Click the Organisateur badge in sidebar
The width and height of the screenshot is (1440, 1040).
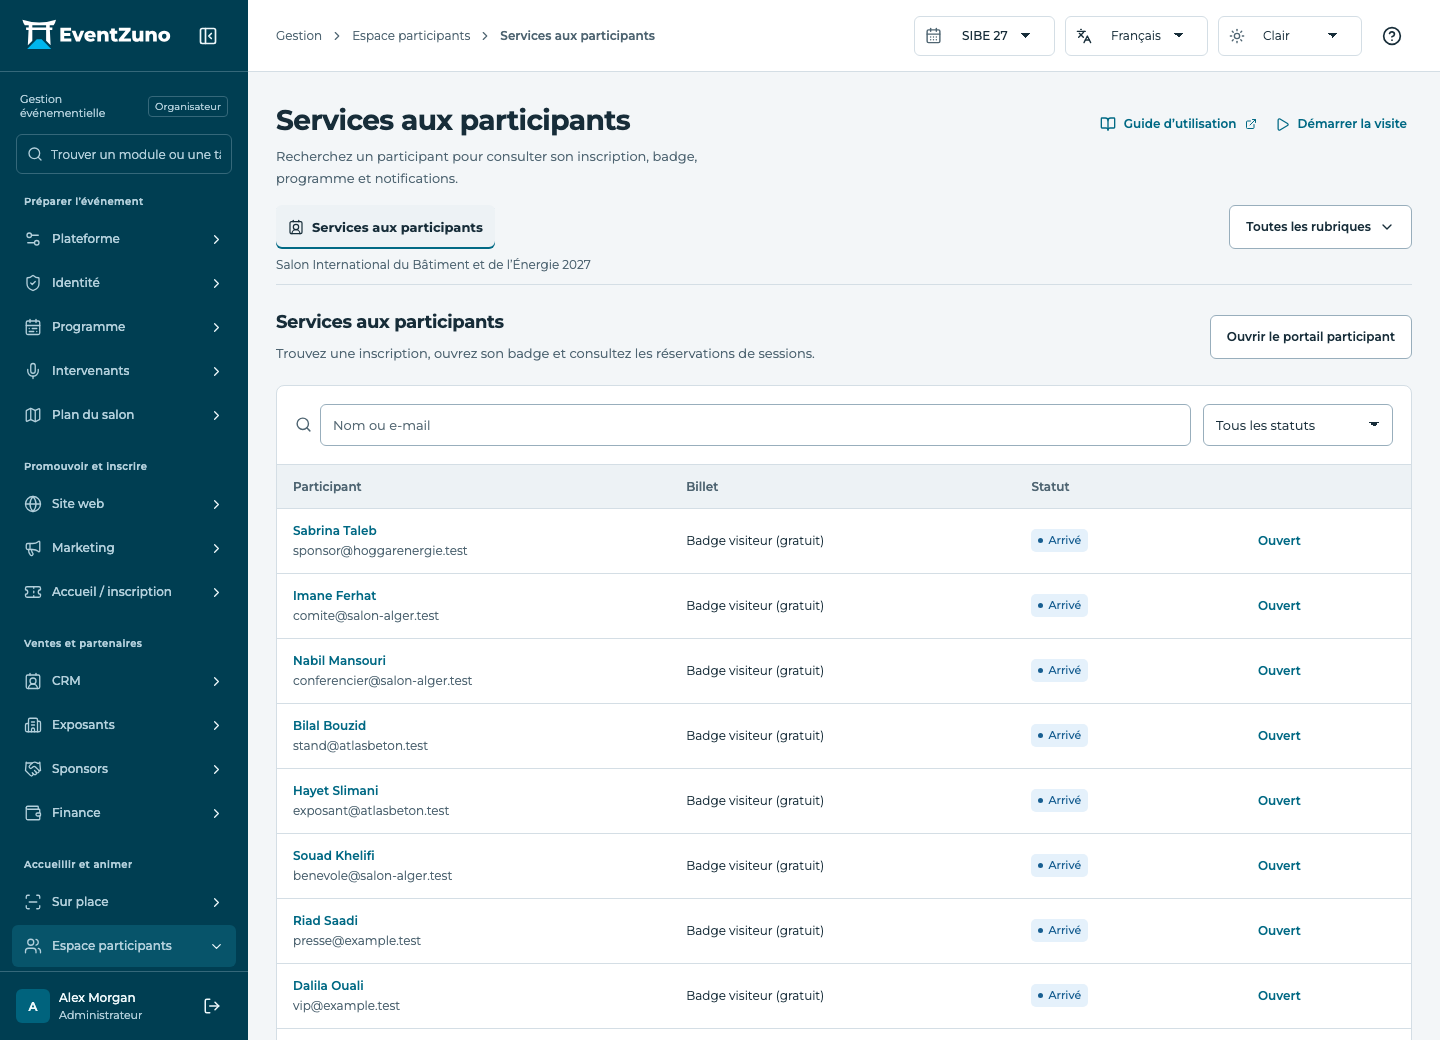tap(188, 106)
